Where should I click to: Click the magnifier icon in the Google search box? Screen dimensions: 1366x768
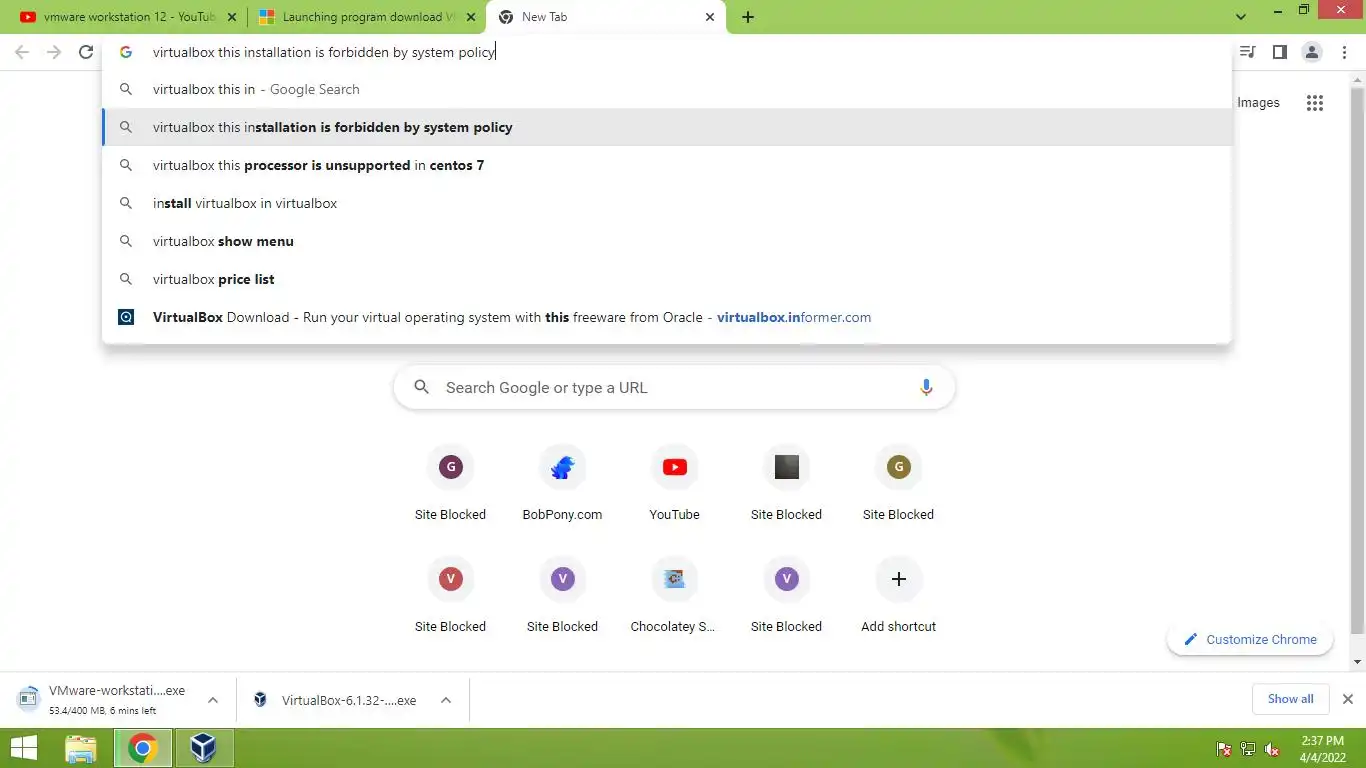click(422, 388)
